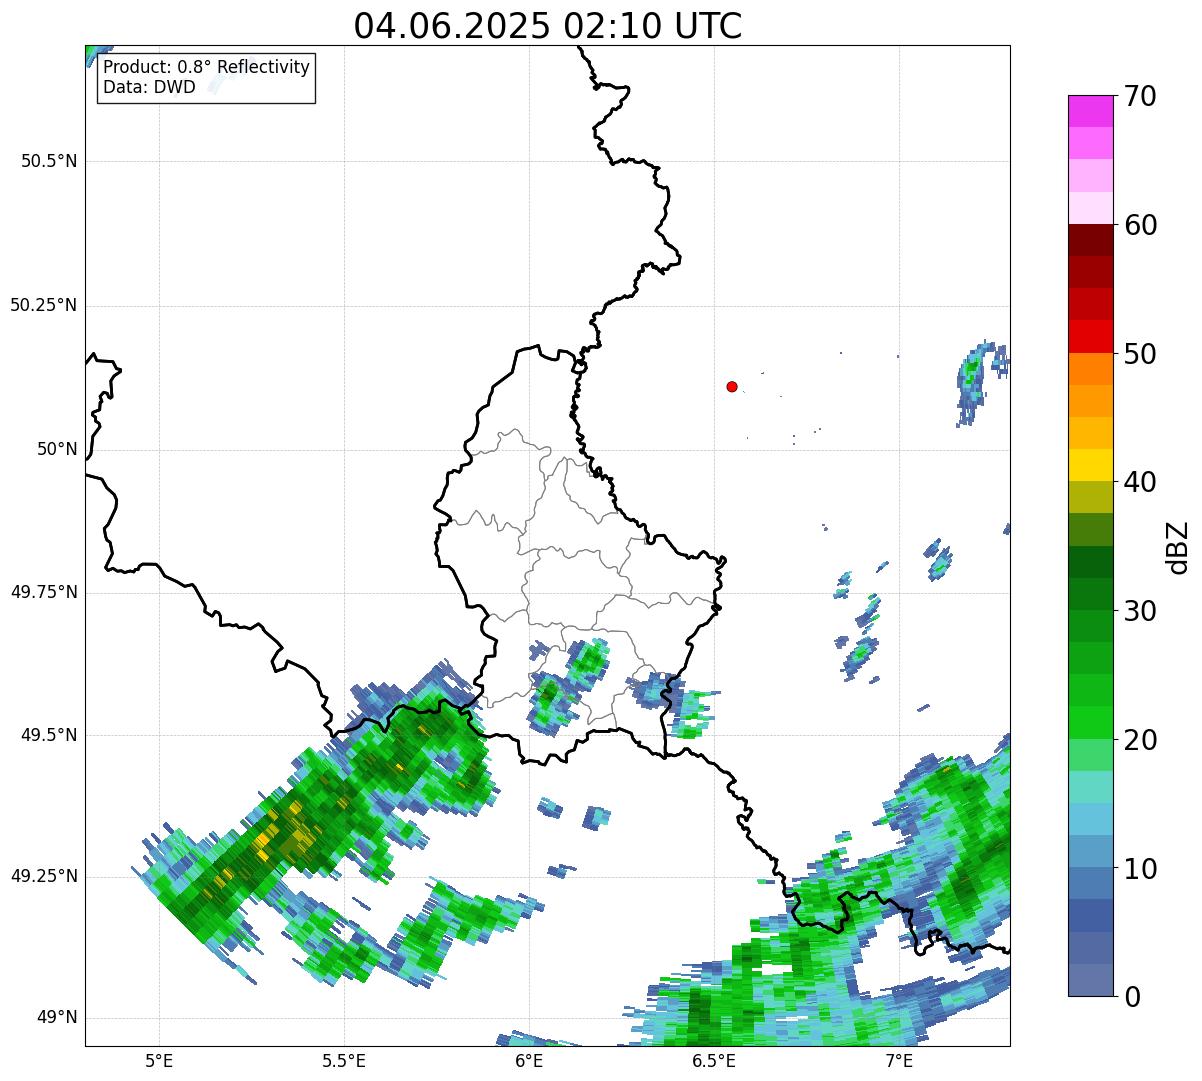Click the colorbar tick label 60

(x=1139, y=225)
